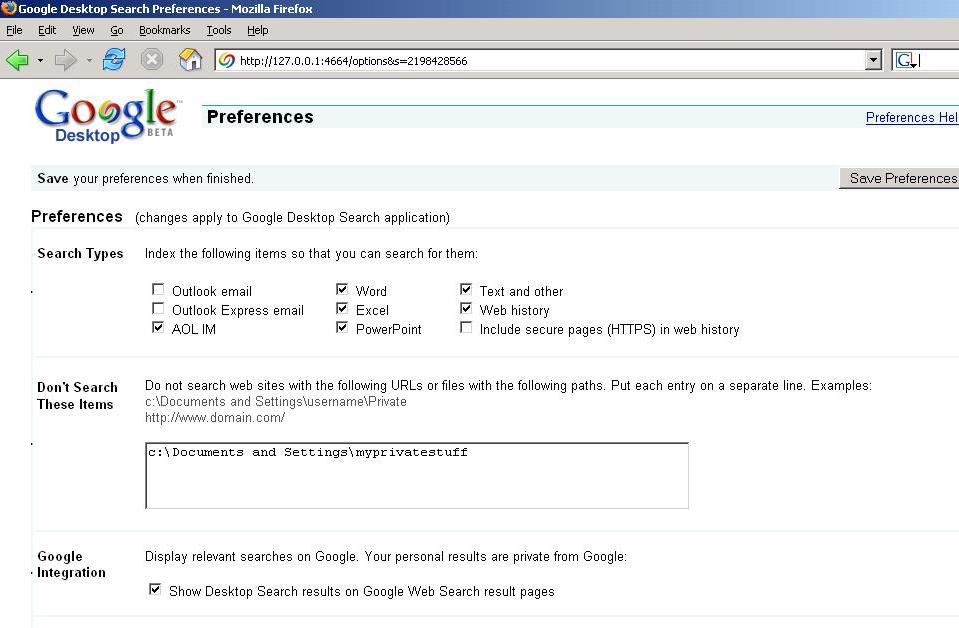
Task: Open the Forward button history dropdown
Action: coord(89,61)
